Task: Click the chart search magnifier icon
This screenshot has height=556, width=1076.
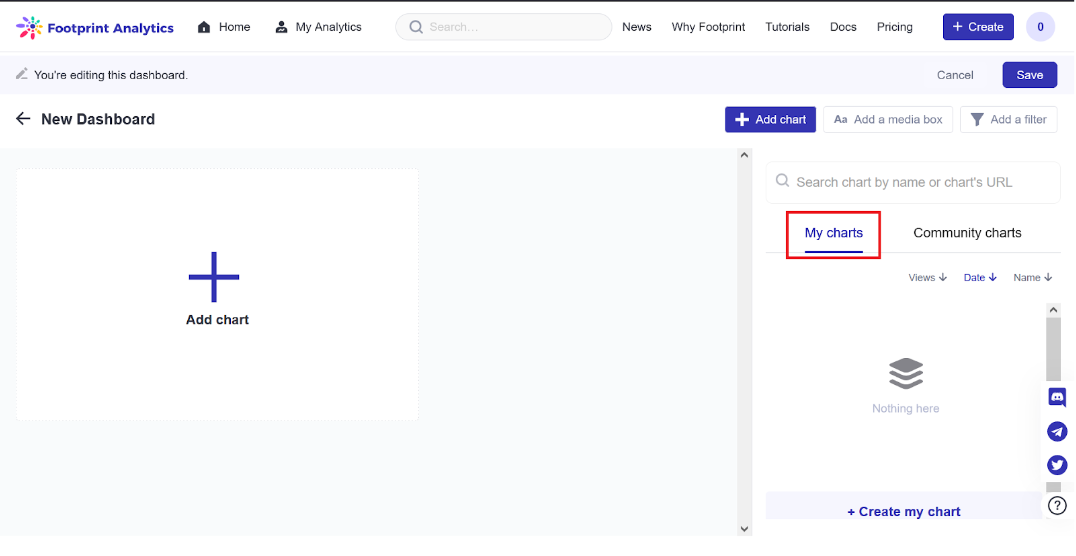Action: click(x=782, y=181)
